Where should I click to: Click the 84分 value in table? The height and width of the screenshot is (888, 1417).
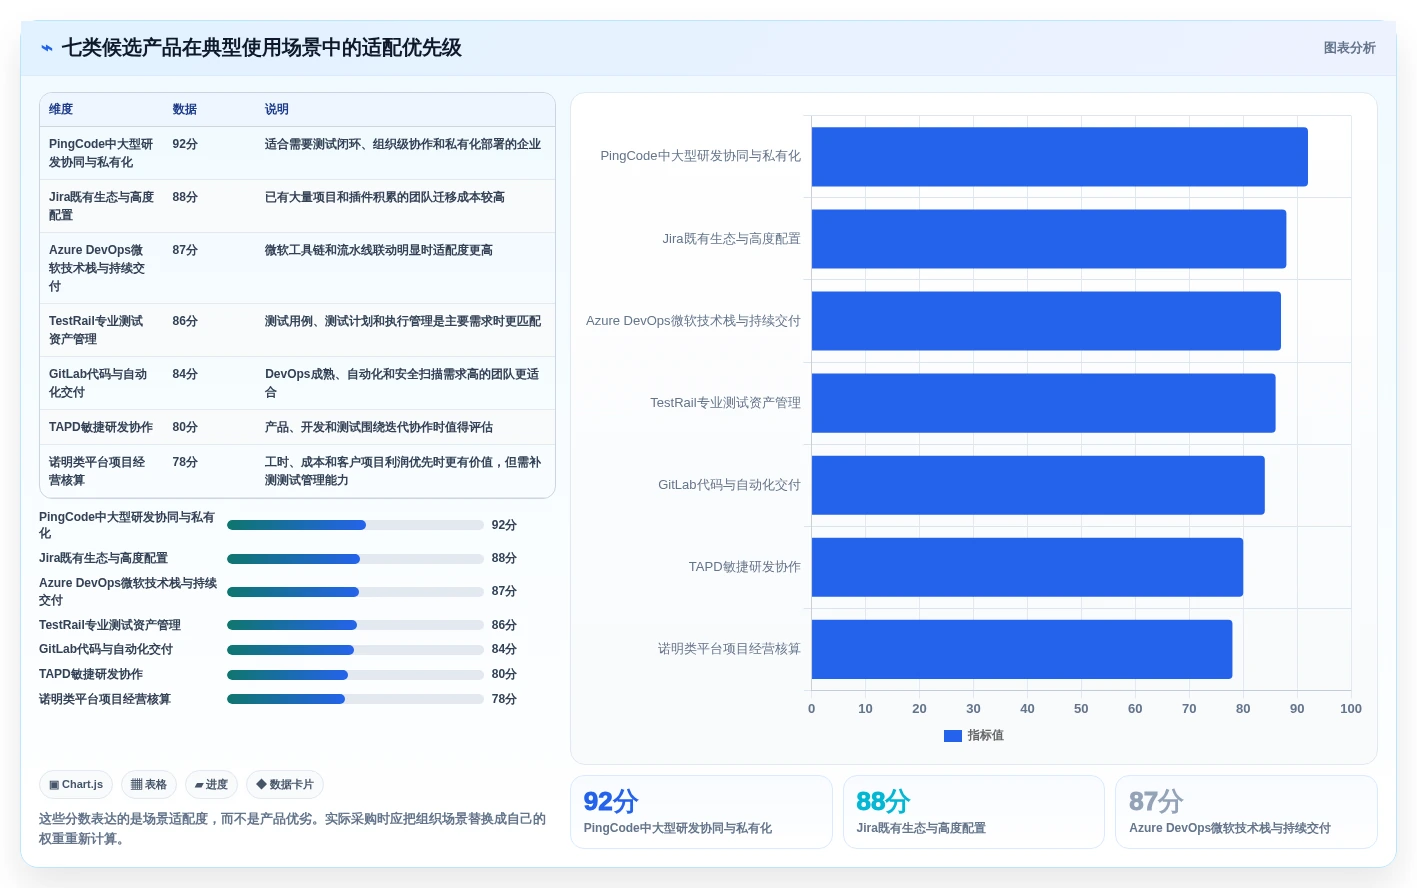(185, 374)
